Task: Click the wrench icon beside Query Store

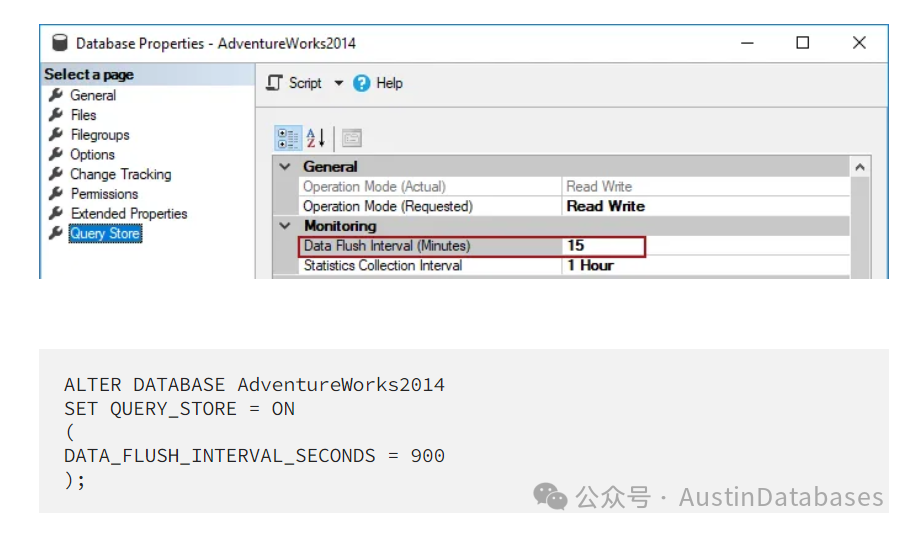Action: click(x=56, y=233)
